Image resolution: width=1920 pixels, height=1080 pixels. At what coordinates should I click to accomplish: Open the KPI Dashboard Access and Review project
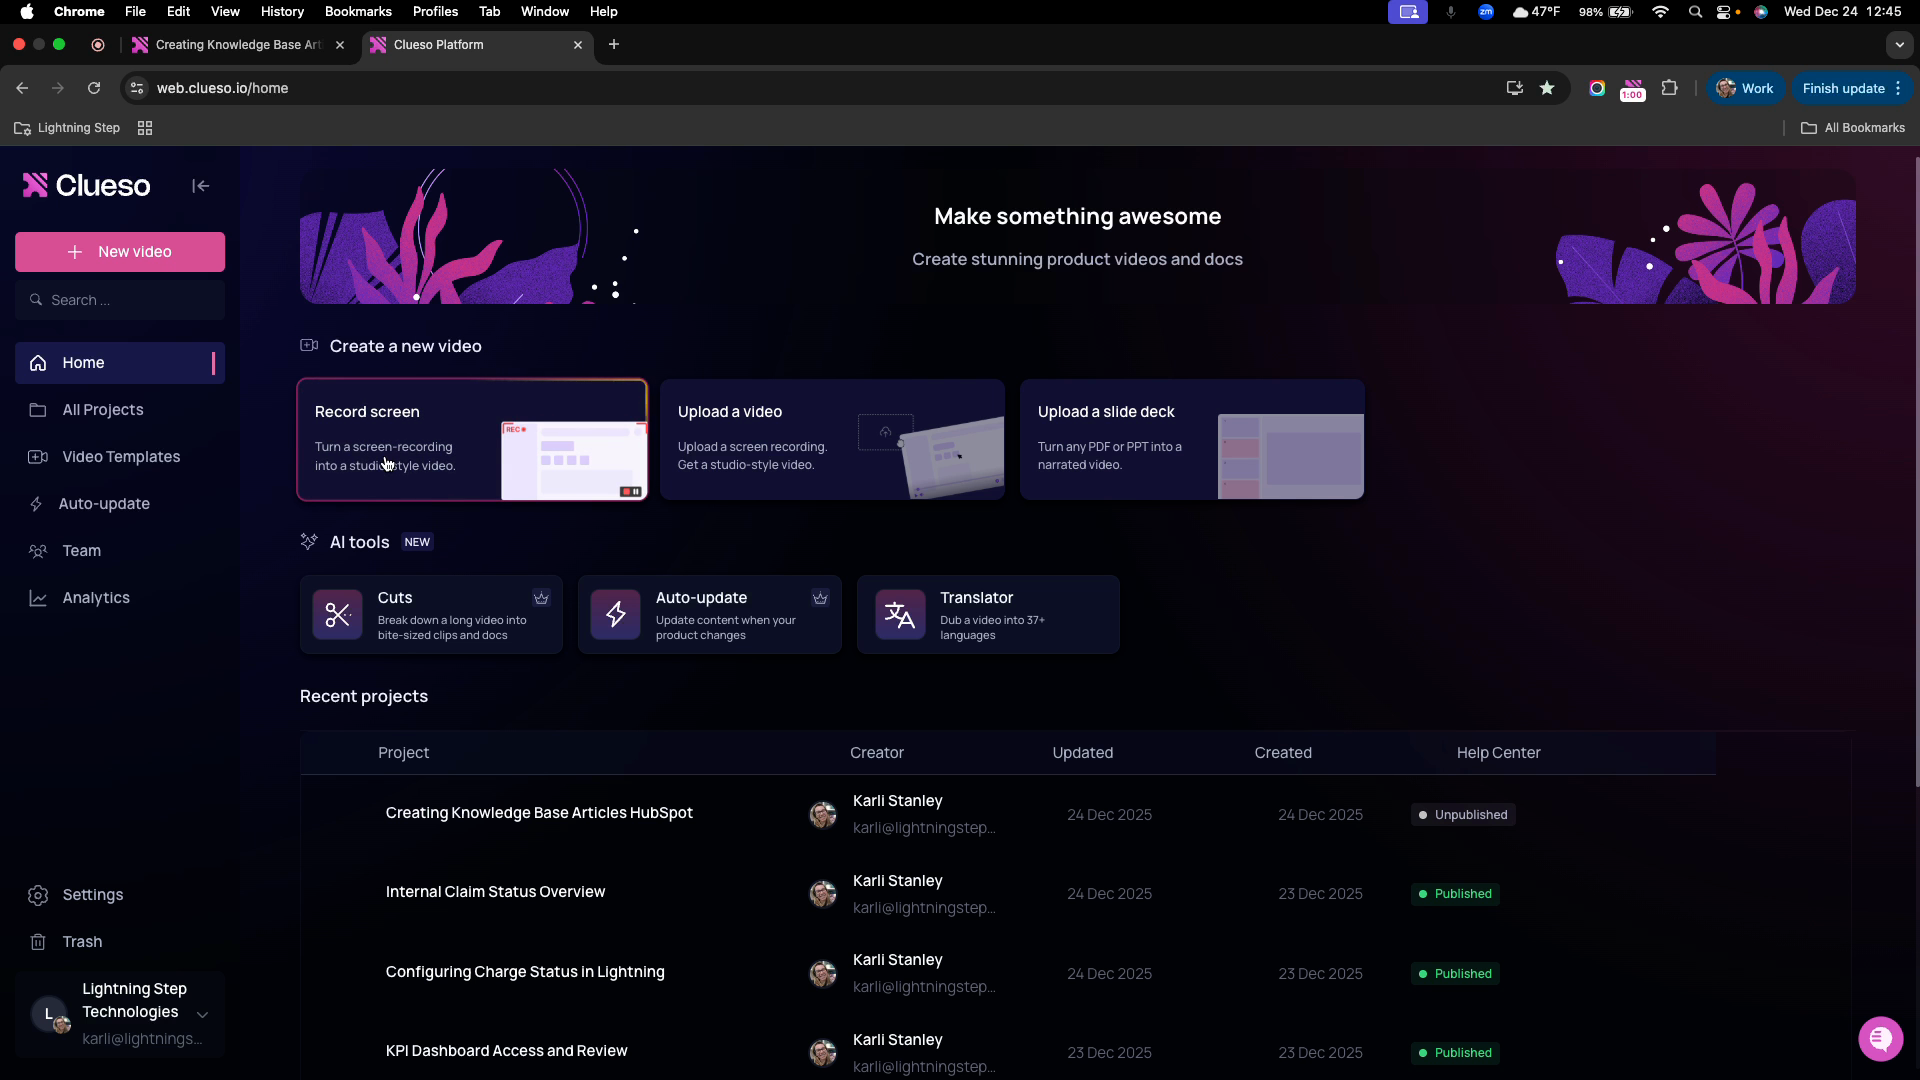506,1051
